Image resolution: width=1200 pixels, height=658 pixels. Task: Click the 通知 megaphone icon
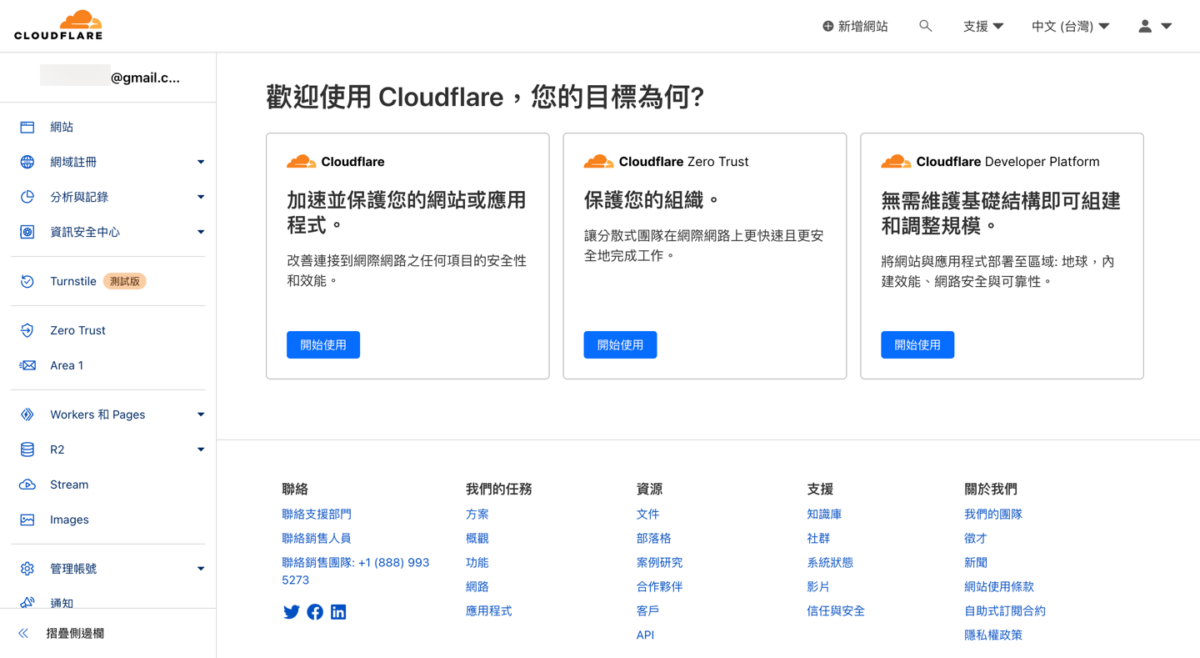point(28,603)
